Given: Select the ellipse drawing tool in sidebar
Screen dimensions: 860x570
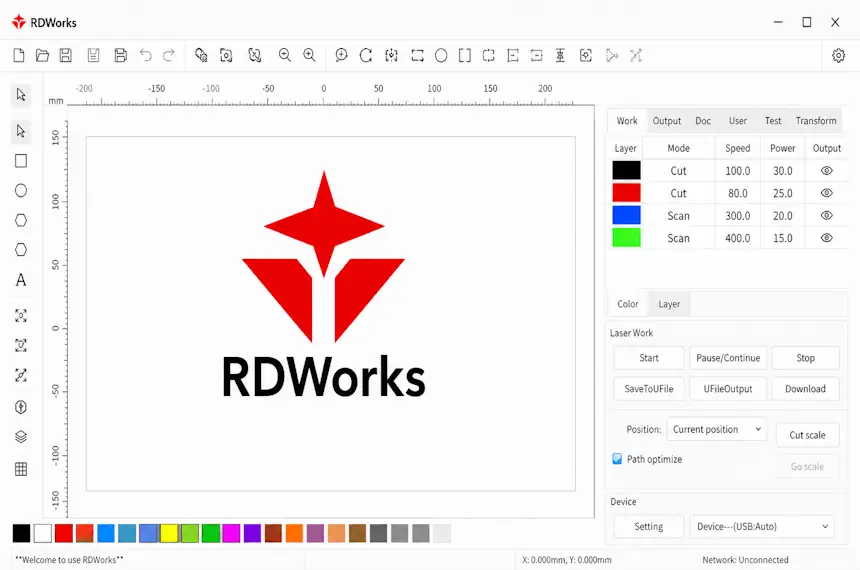Looking at the screenshot, I should (21, 190).
